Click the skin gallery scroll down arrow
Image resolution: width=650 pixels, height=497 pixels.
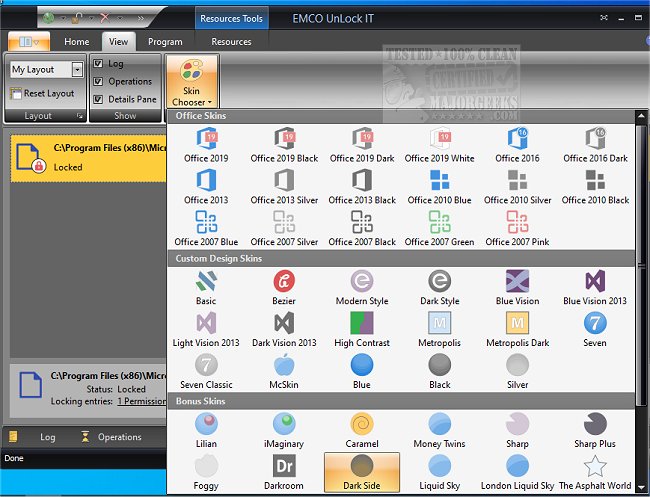click(x=641, y=487)
